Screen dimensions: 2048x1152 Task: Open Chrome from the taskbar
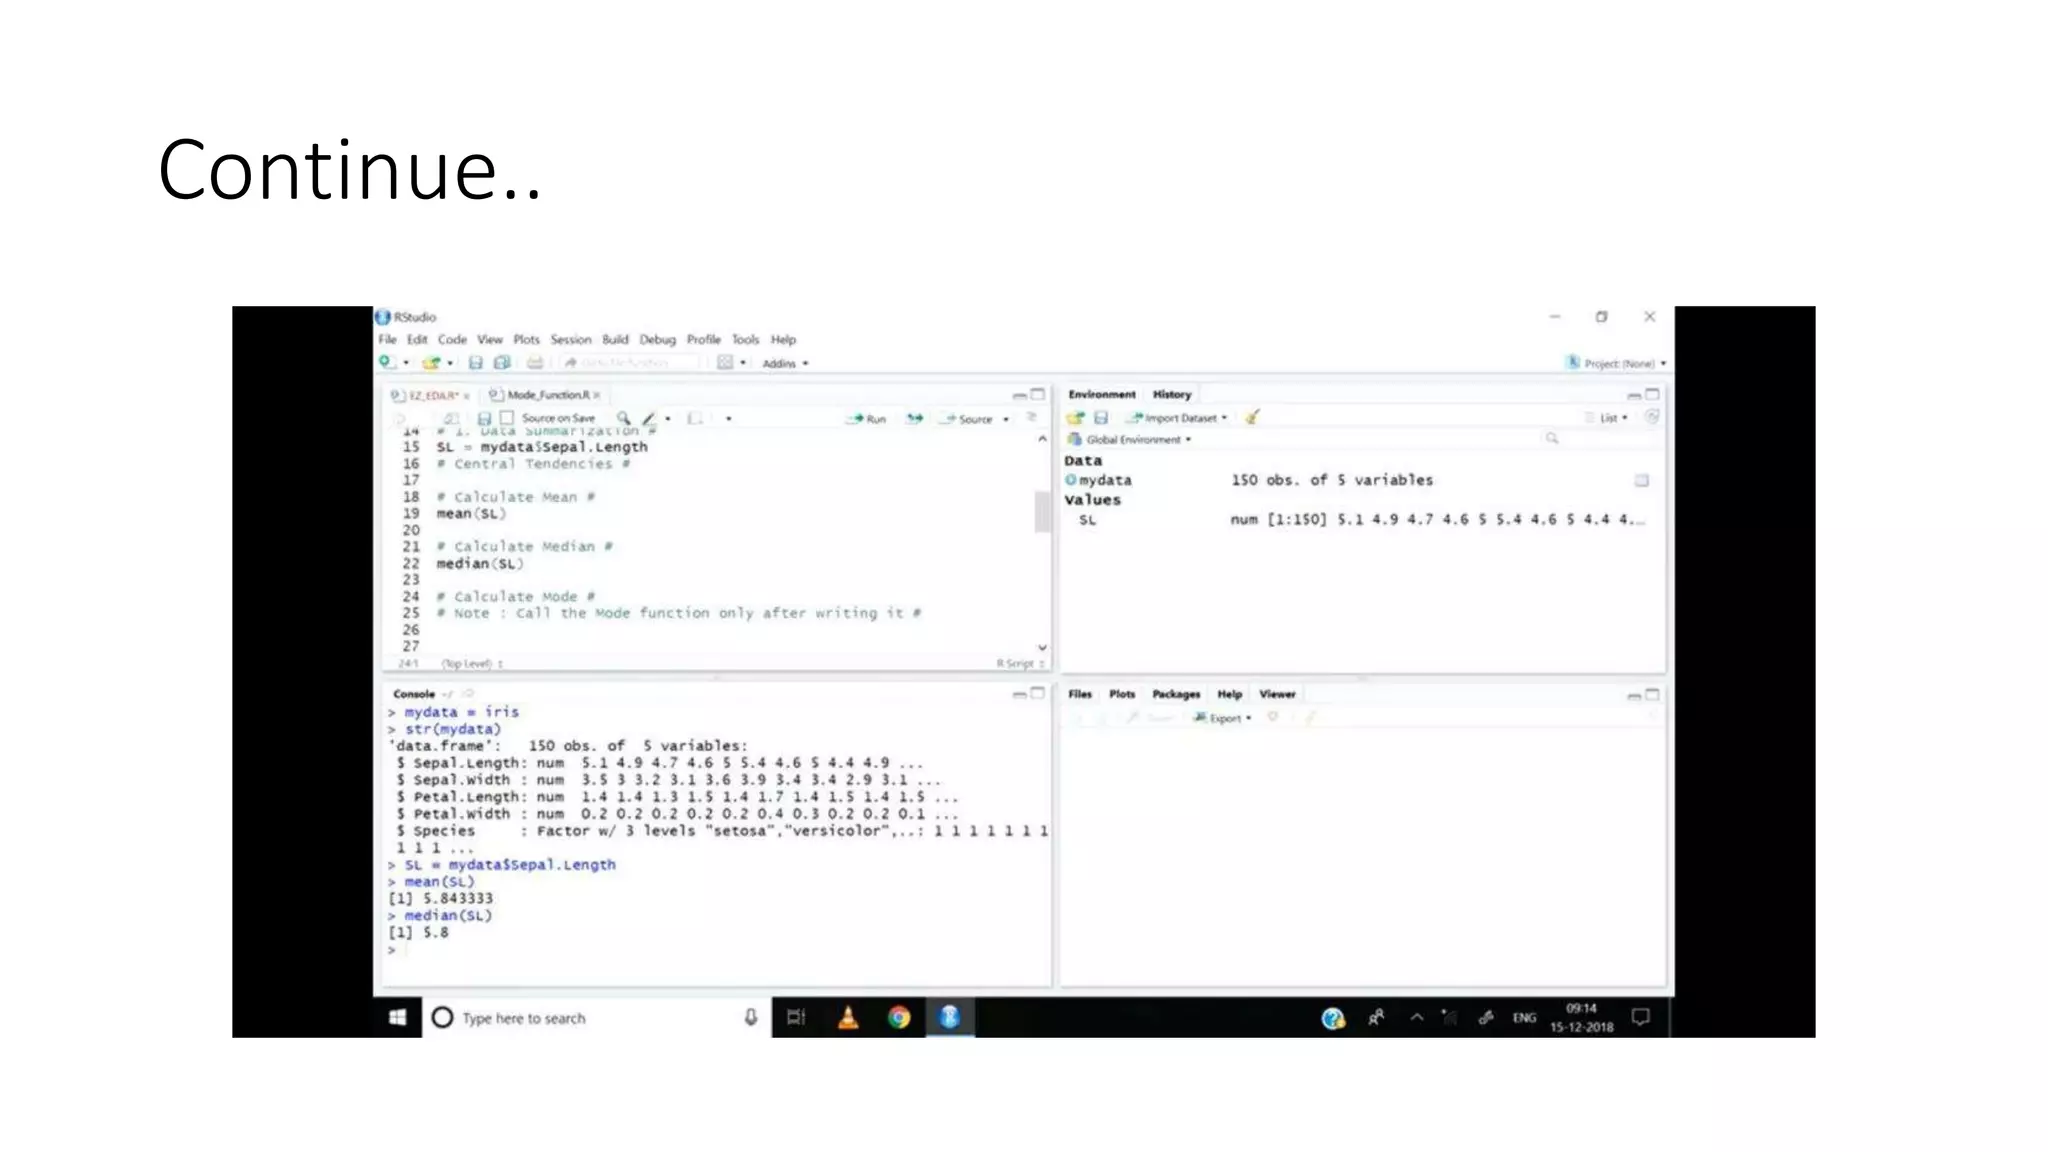(x=899, y=1017)
